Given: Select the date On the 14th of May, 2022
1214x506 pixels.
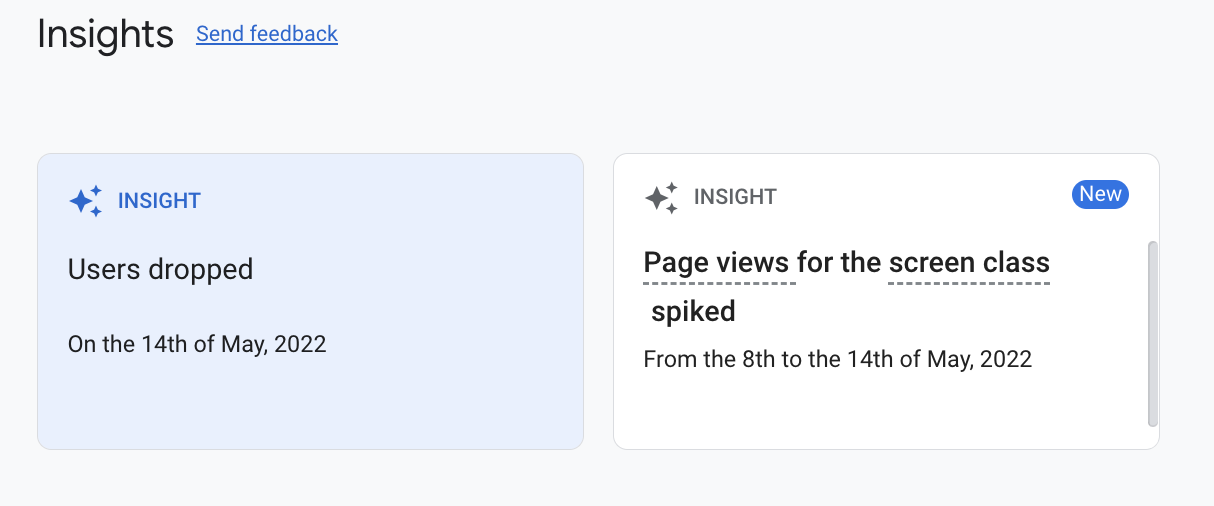Looking at the screenshot, I should coord(197,344).
